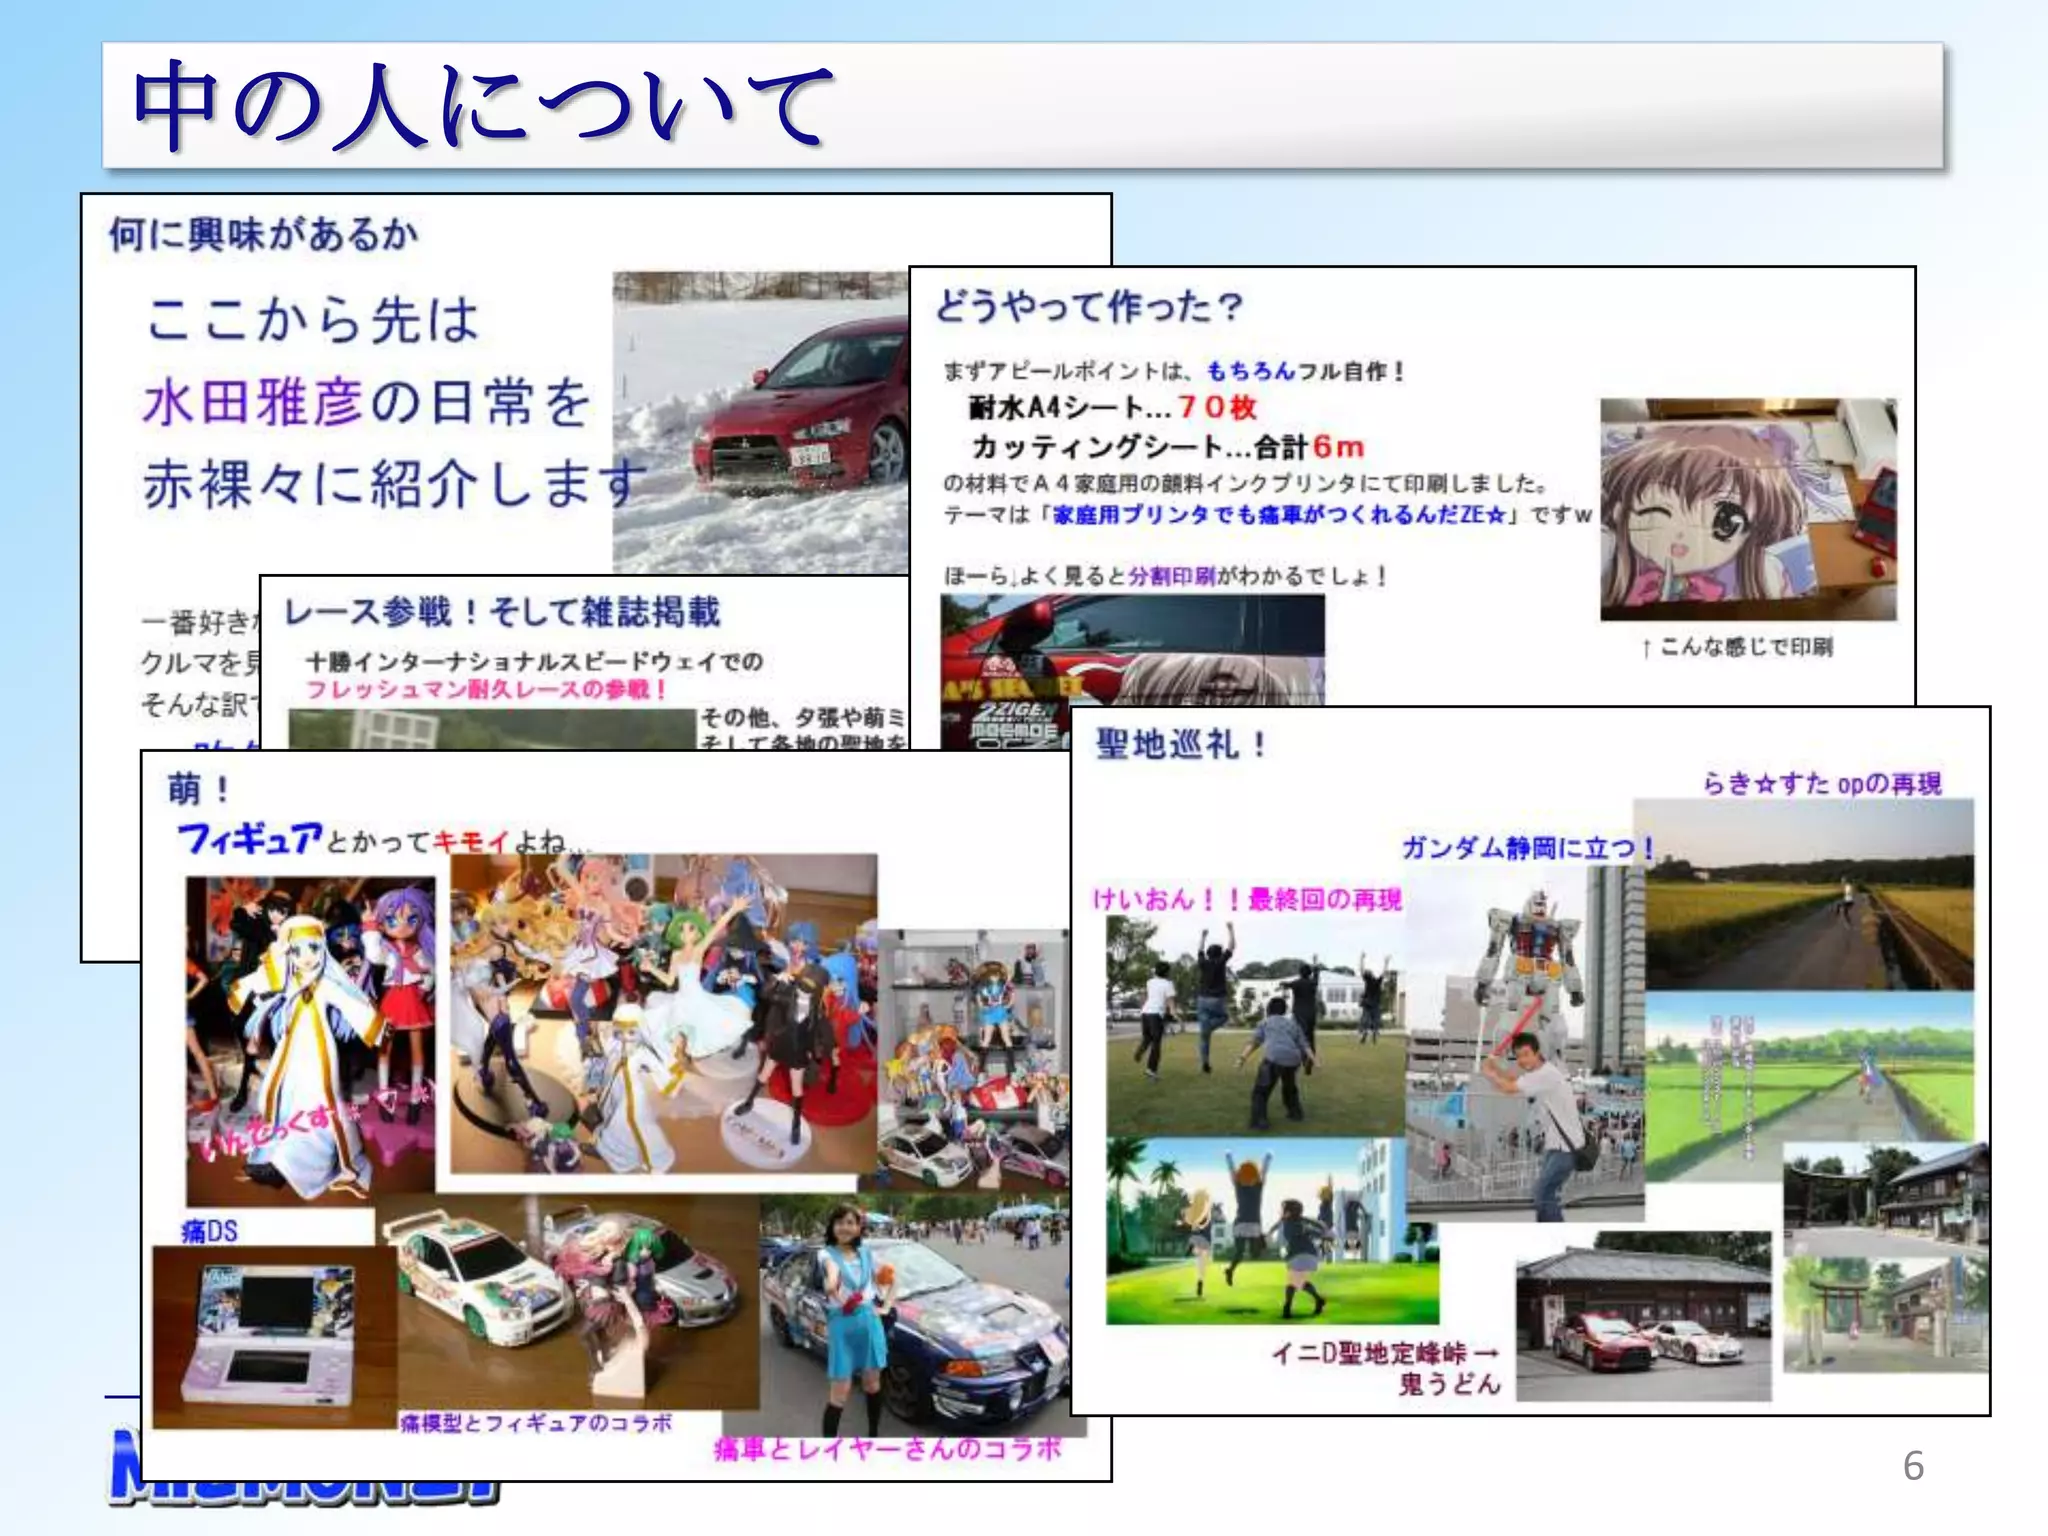
Task: Click the blue text もちろんフル自作！
Action: [1306, 371]
